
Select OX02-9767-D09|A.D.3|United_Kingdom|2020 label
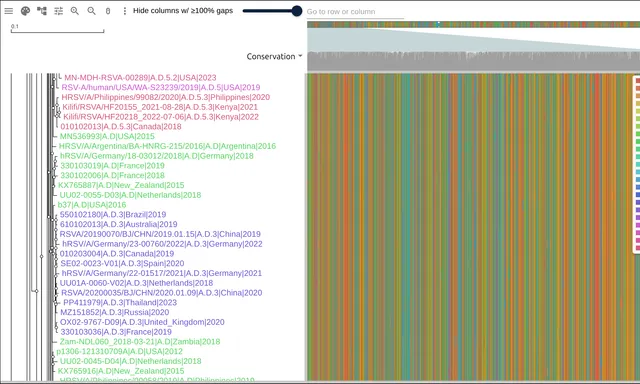pos(142,322)
